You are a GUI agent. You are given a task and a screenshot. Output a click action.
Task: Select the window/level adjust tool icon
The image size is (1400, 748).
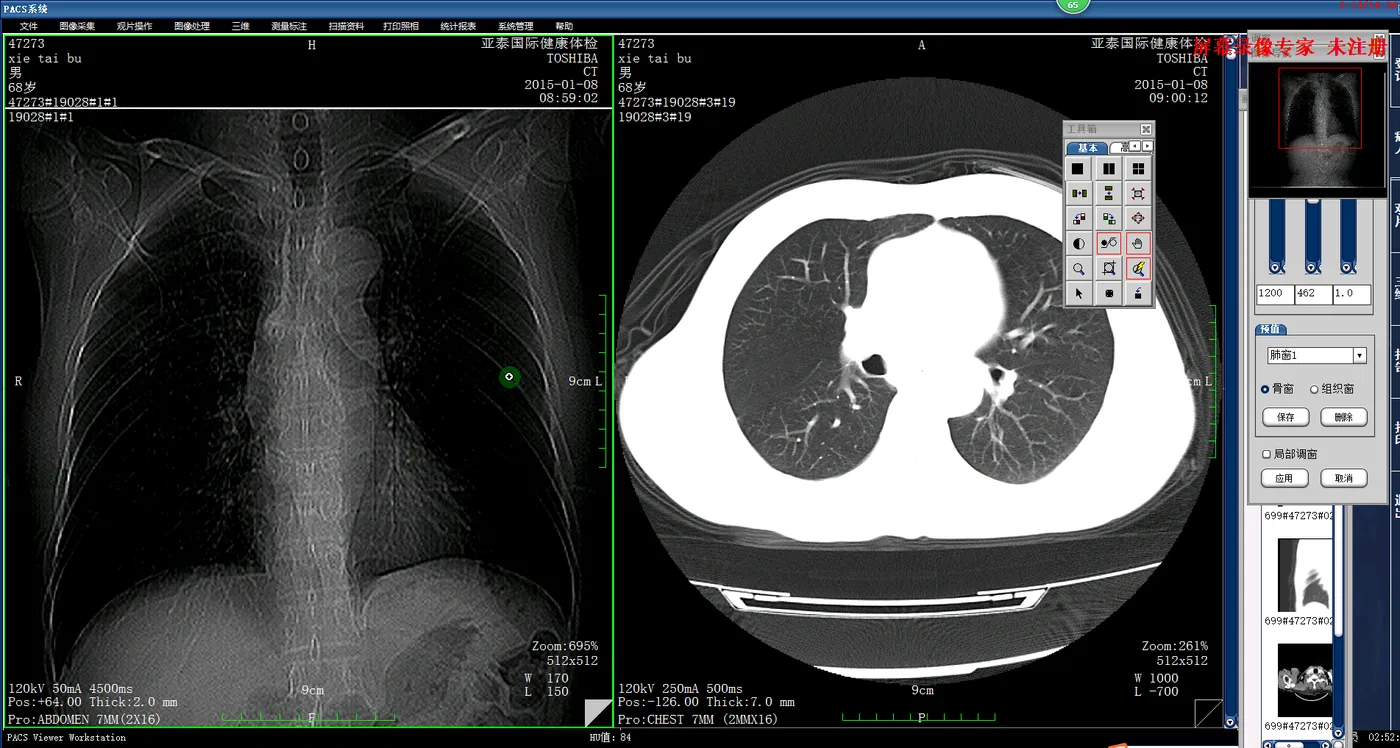click(x=1108, y=243)
